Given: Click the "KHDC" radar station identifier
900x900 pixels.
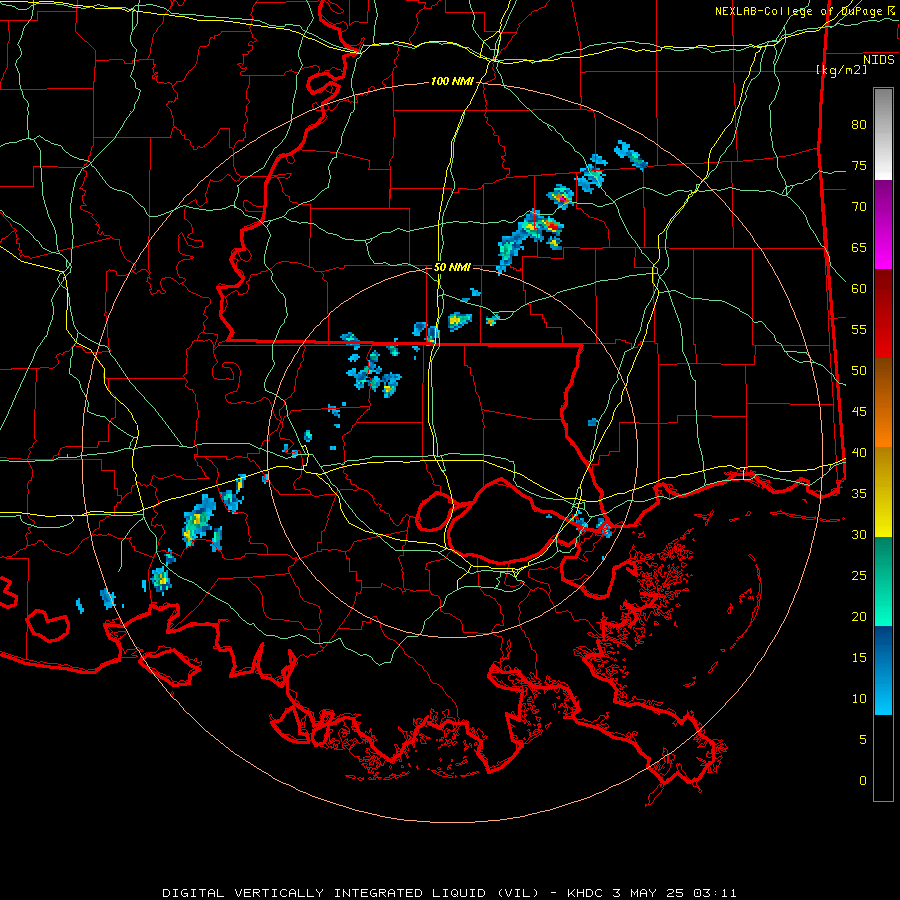Looking at the screenshot, I should (584, 893).
